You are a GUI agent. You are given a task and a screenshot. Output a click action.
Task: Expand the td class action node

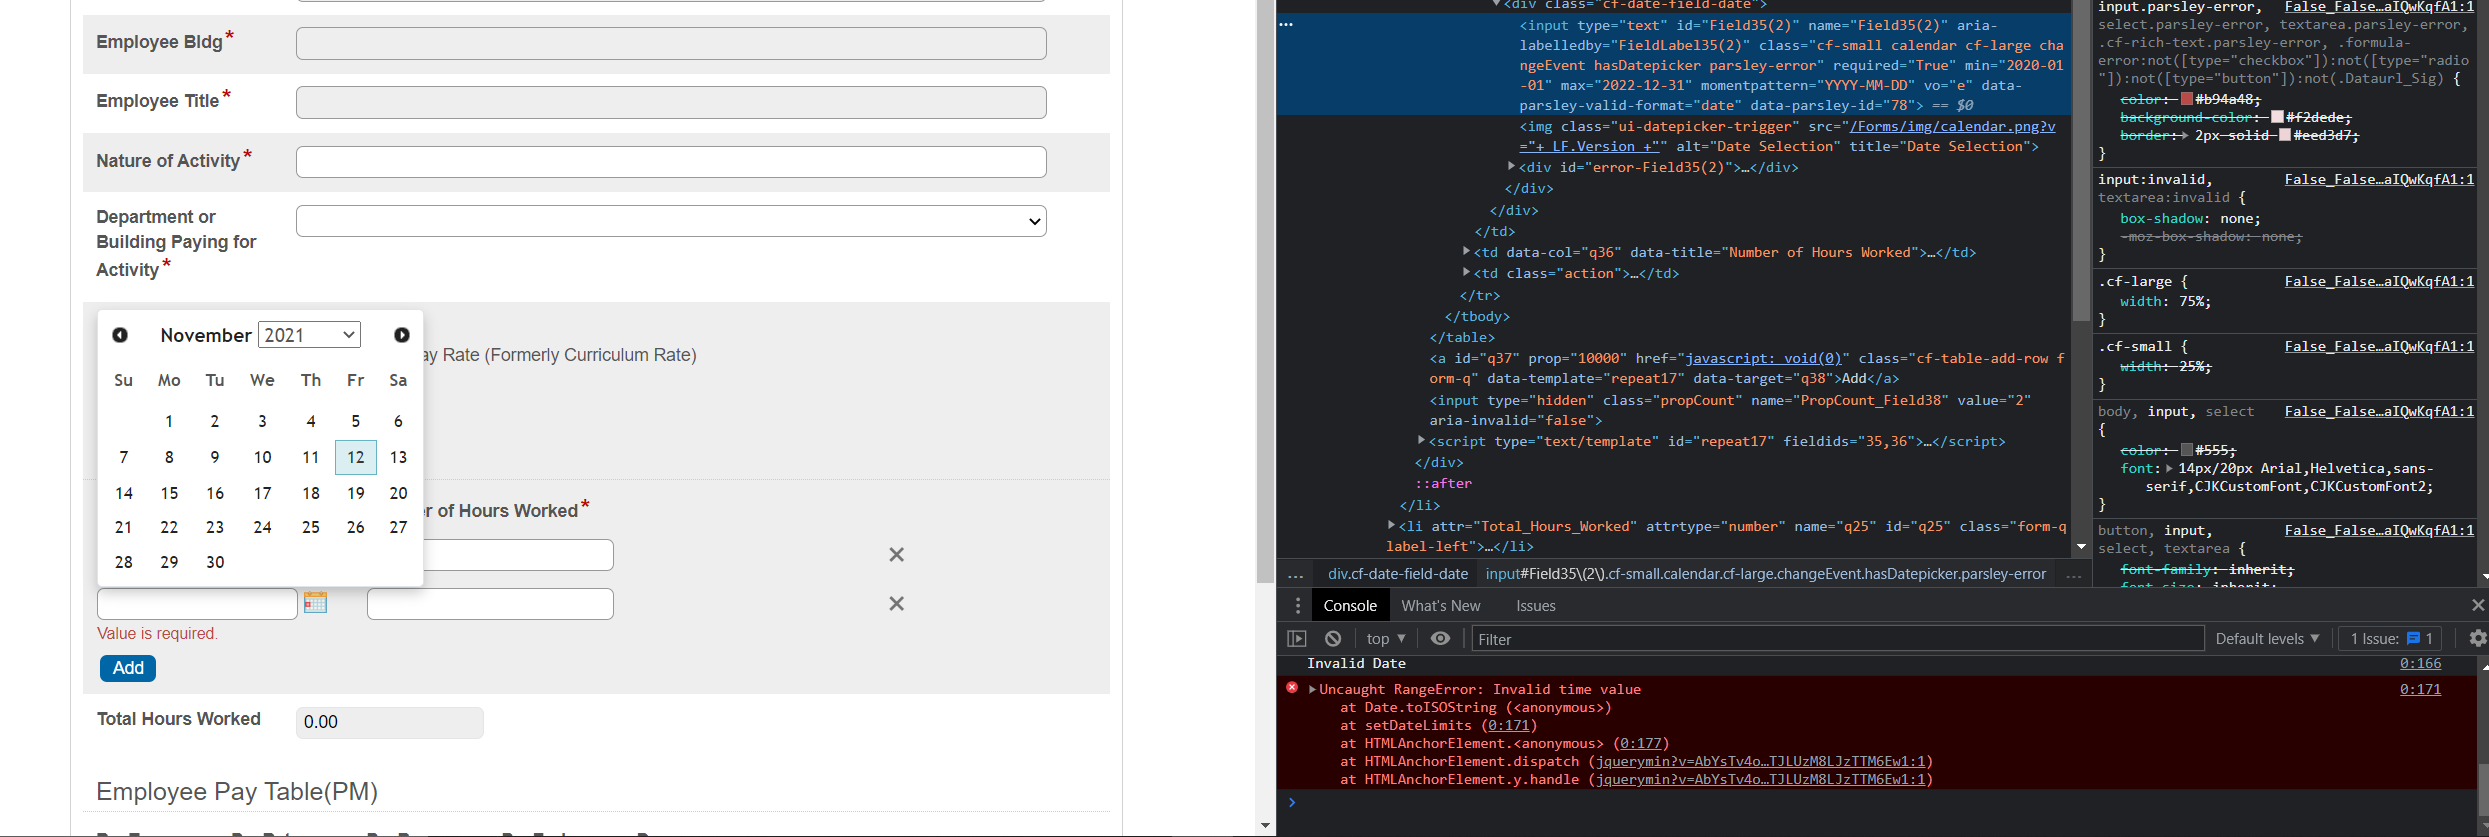point(1466,273)
